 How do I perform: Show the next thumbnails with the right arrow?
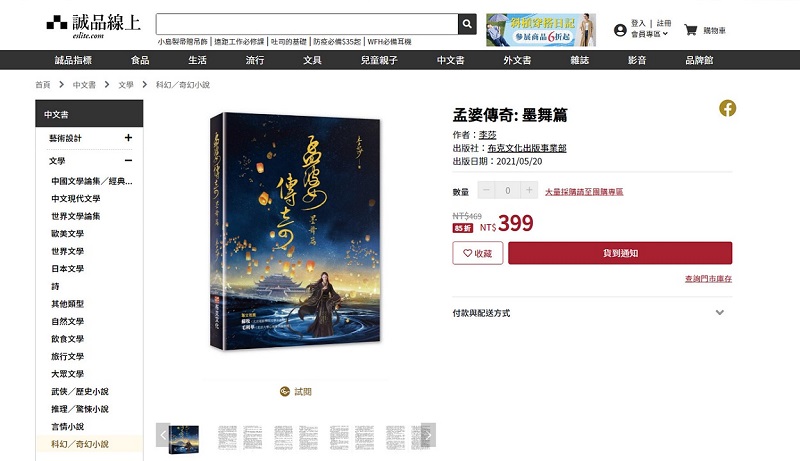(429, 435)
